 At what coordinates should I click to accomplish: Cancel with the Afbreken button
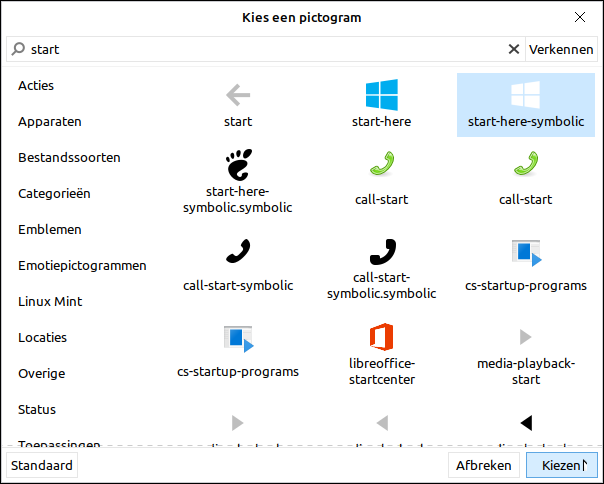point(484,465)
